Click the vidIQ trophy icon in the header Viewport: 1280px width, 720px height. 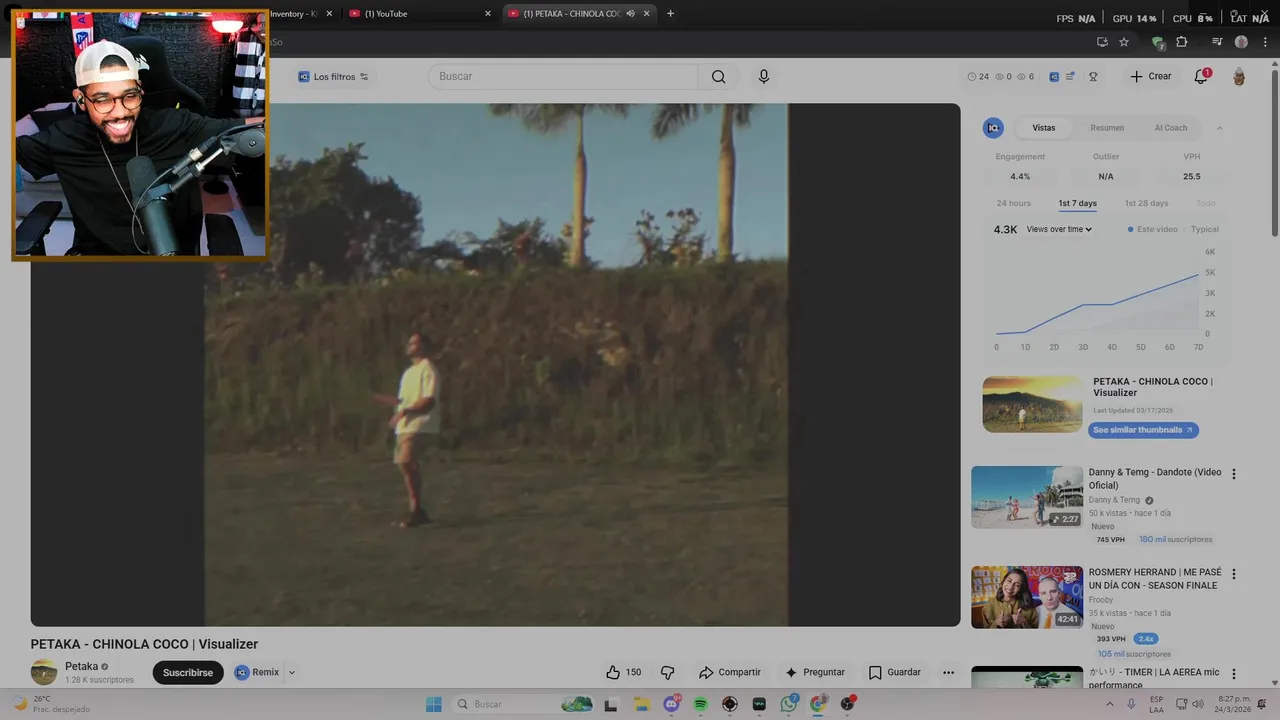click(1093, 77)
